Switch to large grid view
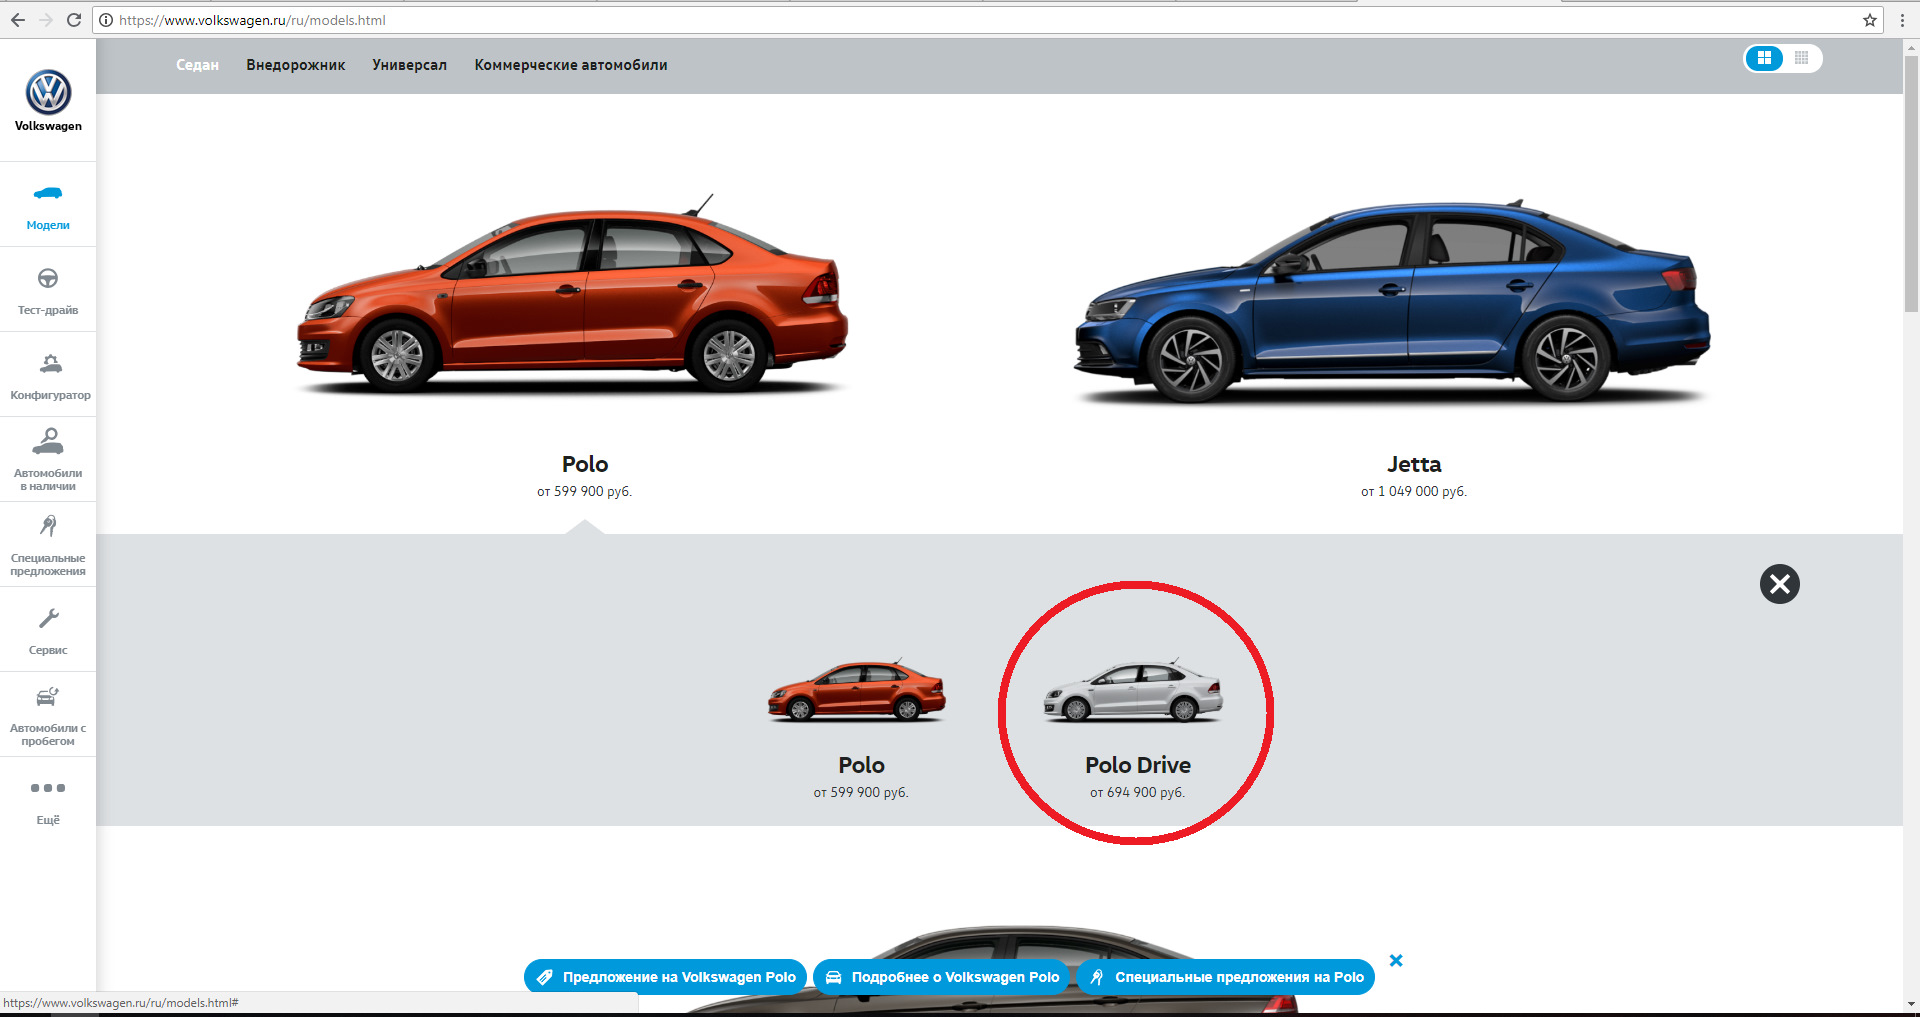 click(1764, 58)
